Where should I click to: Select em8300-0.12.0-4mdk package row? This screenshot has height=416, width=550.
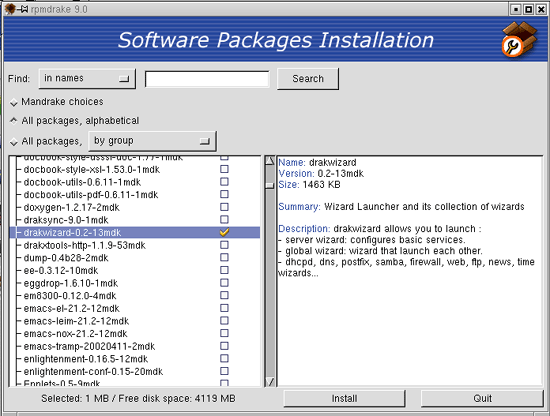(x=135, y=296)
